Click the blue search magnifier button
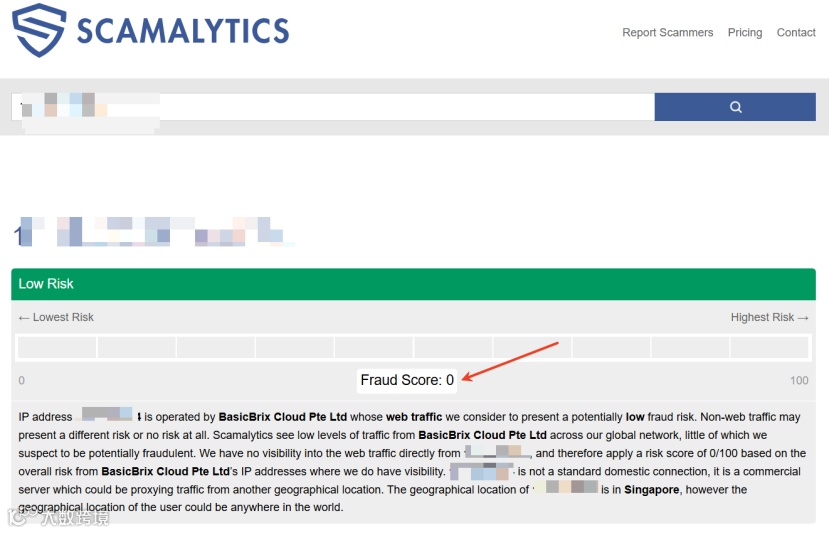829x533 pixels. (735, 107)
